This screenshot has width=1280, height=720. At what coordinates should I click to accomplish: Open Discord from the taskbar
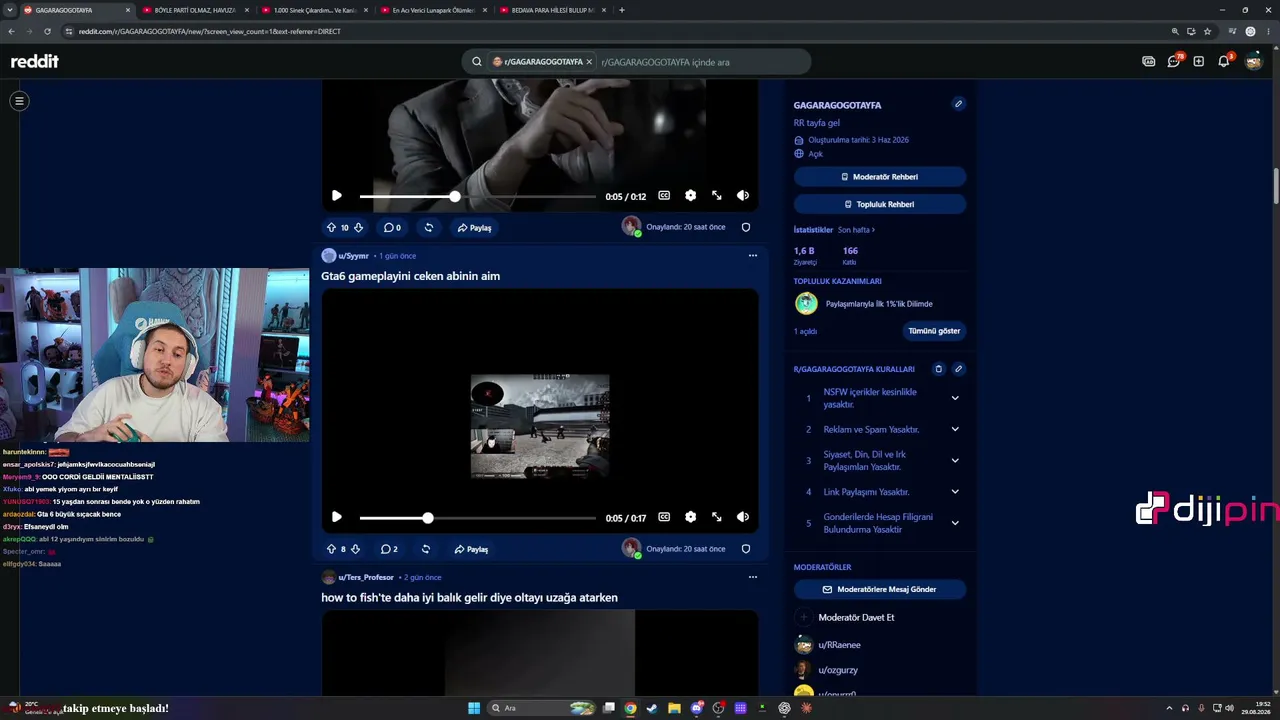[x=696, y=708]
